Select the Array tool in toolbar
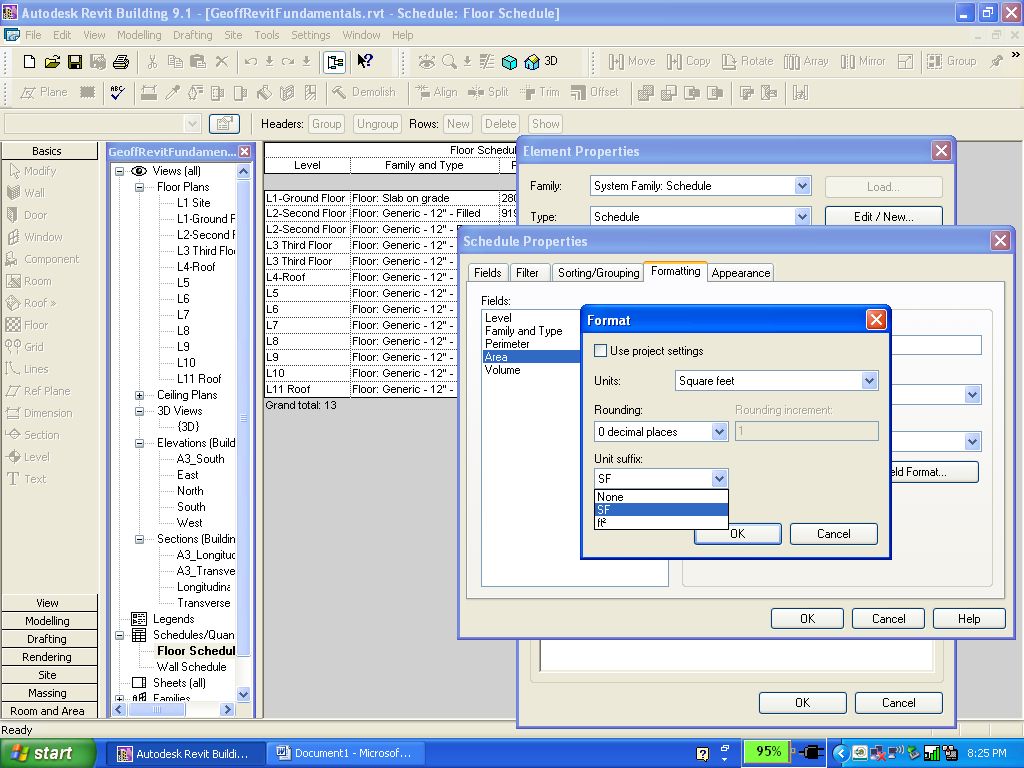 pyautogui.click(x=806, y=61)
